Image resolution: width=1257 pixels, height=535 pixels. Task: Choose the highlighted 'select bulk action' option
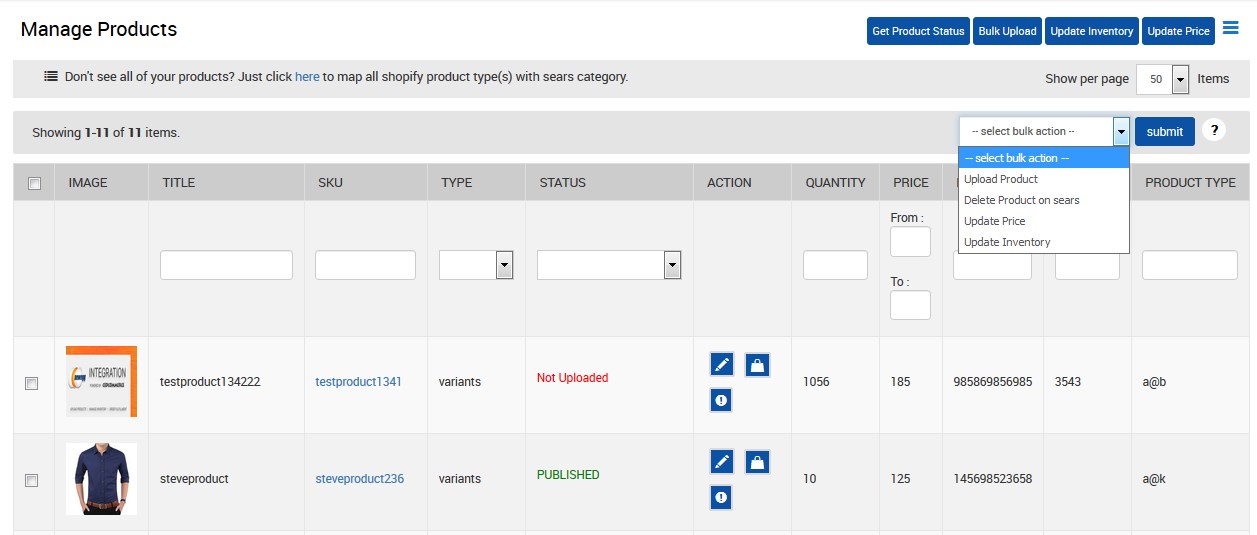(1044, 158)
